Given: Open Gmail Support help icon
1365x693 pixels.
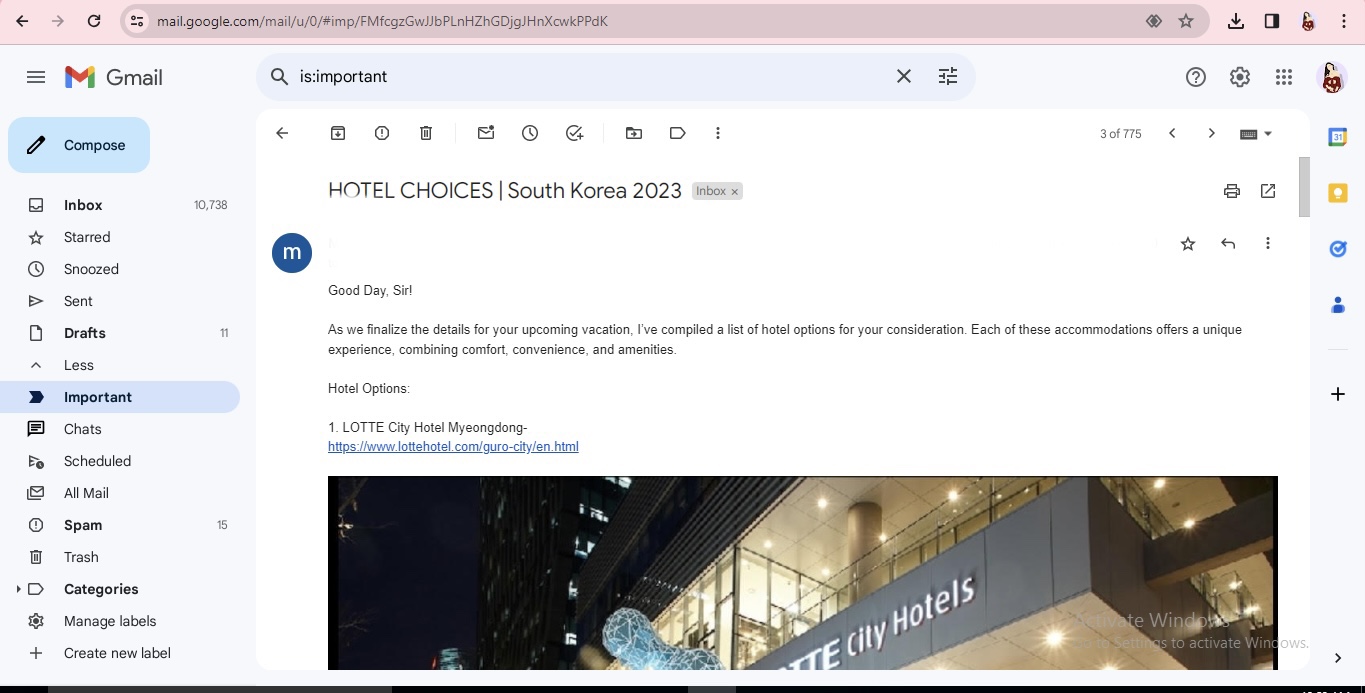Looking at the screenshot, I should [x=1196, y=77].
